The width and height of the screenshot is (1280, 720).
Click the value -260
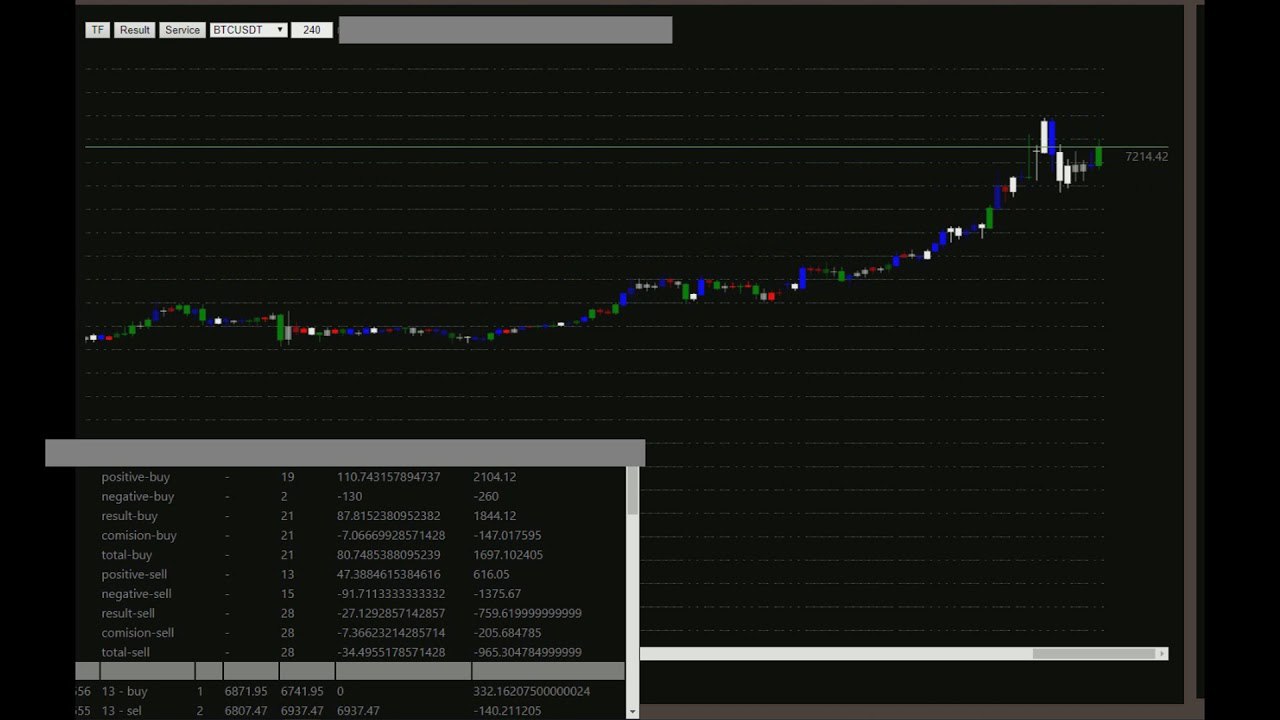coord(485,496)
